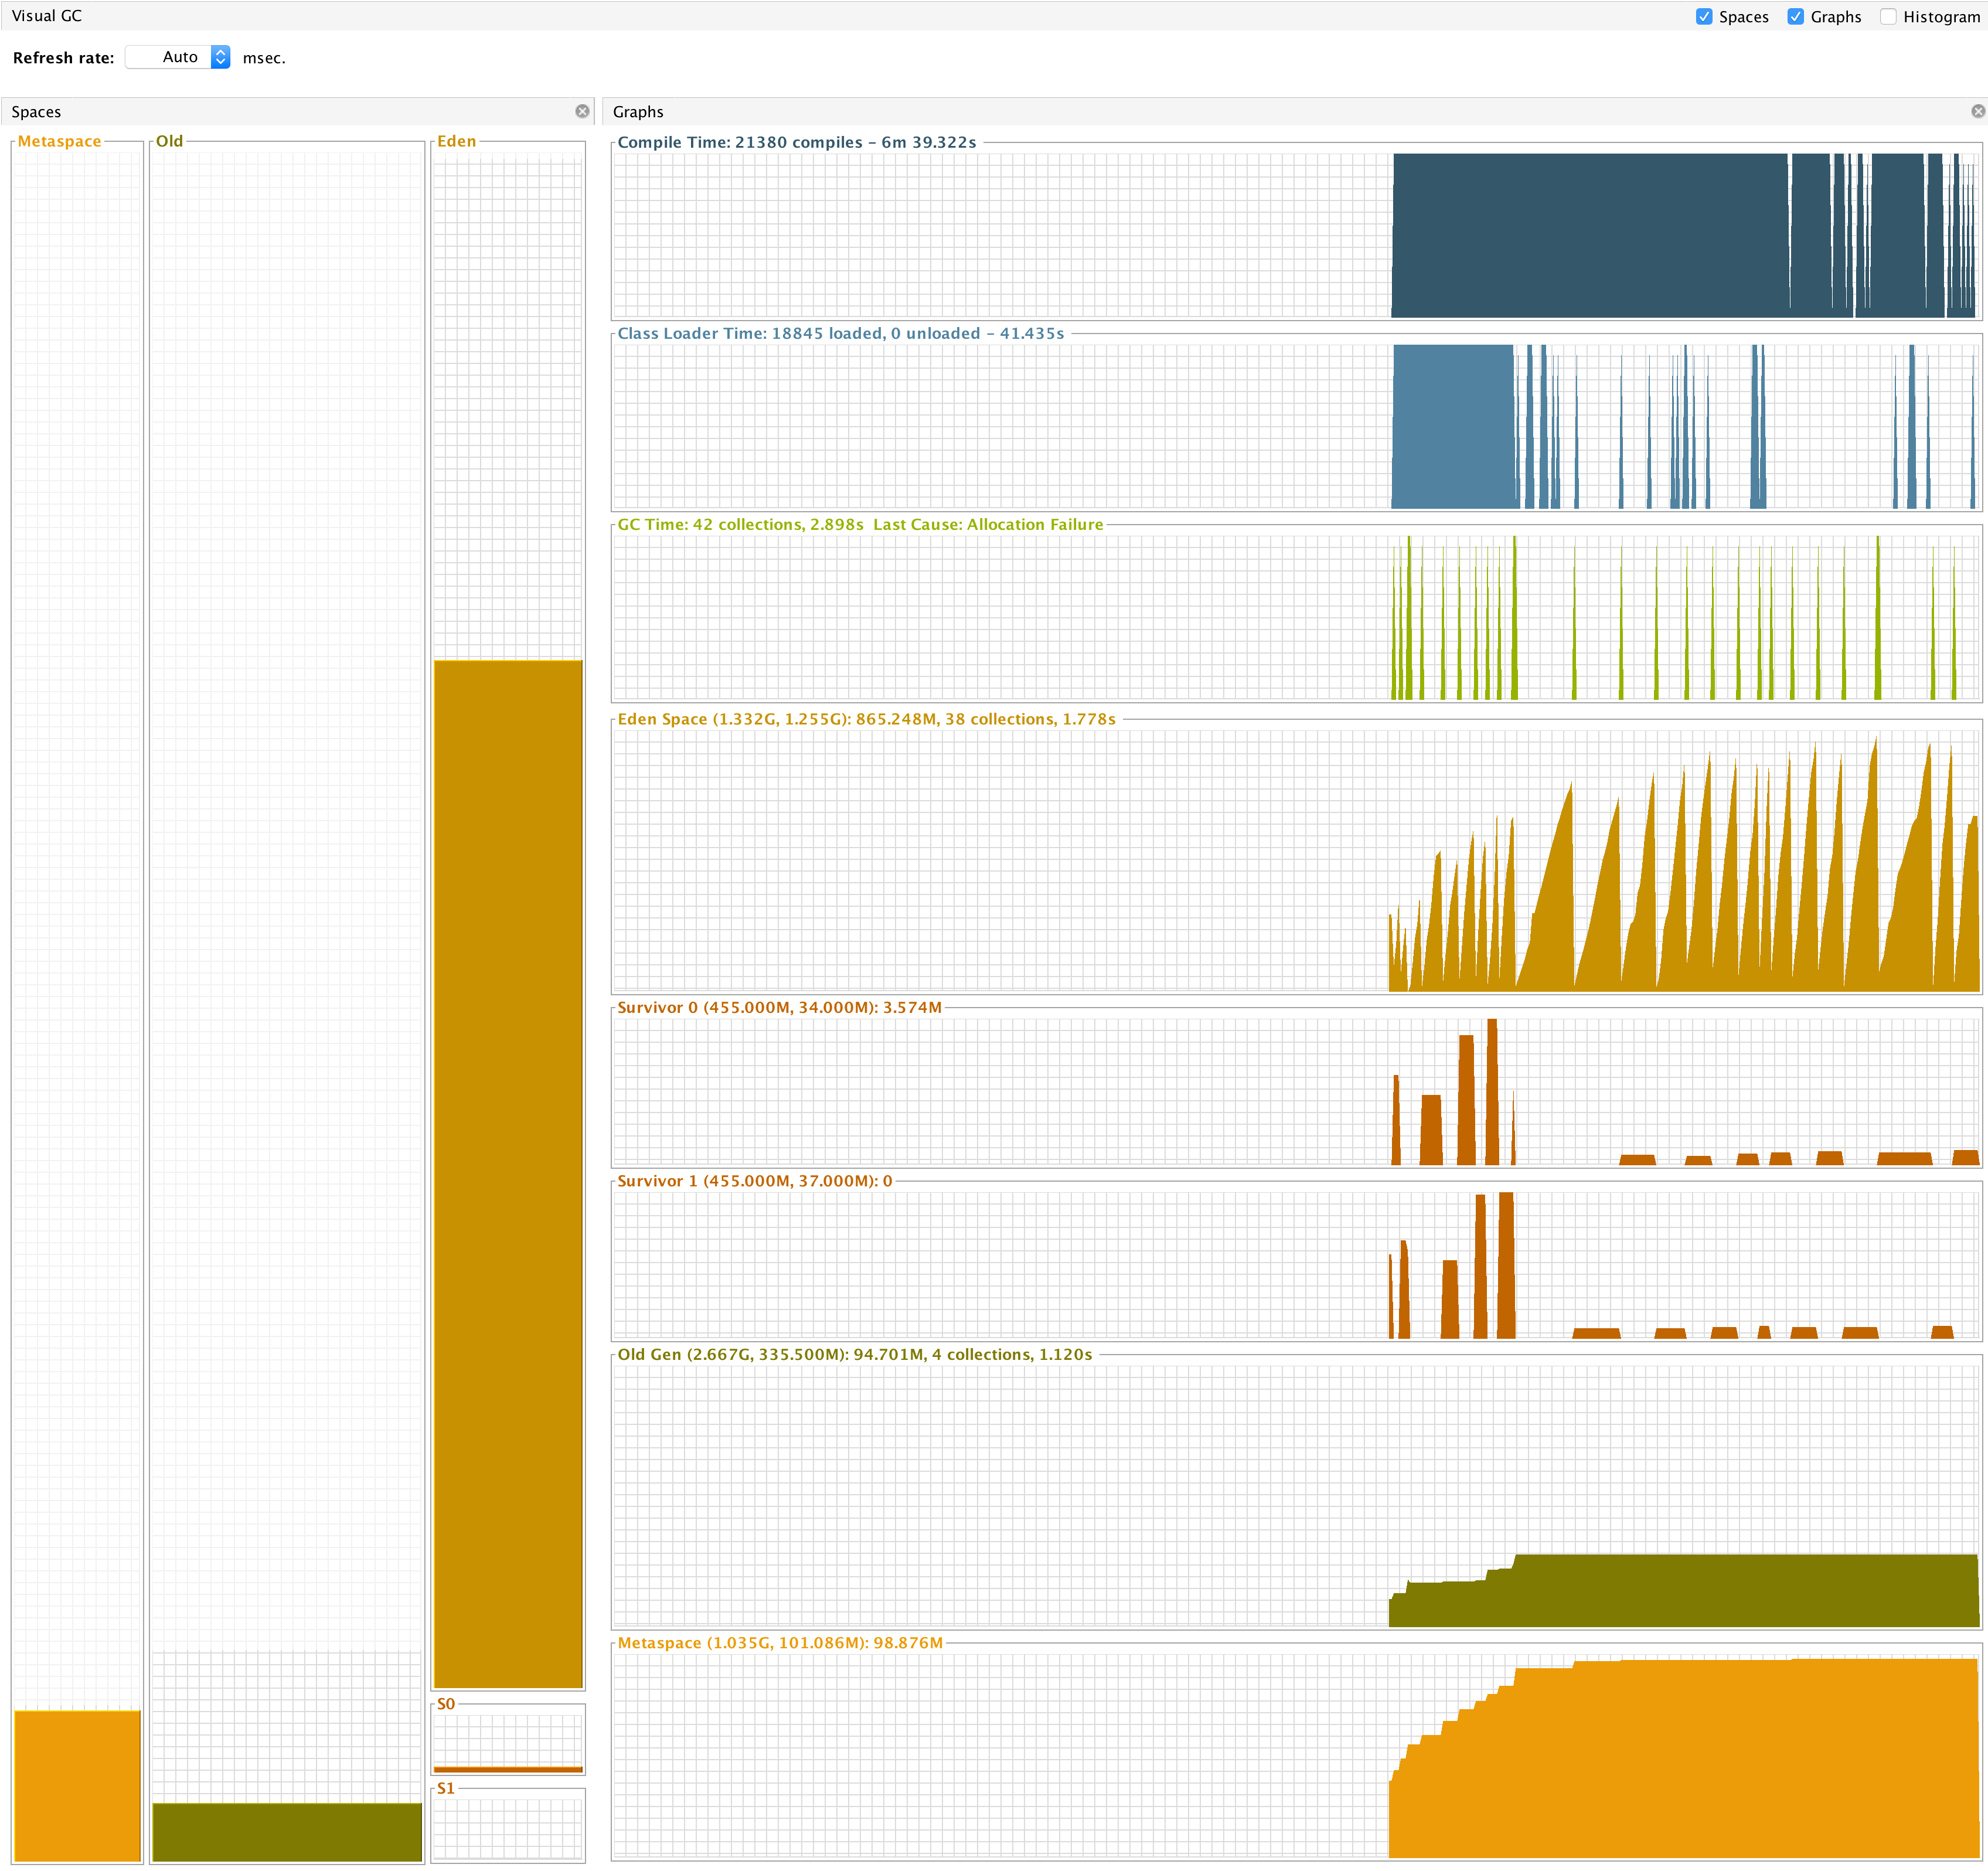Expand refresh rate options via the chevron control
Viewport: 1988px width, 1871px height.
(x=221, y=57)
